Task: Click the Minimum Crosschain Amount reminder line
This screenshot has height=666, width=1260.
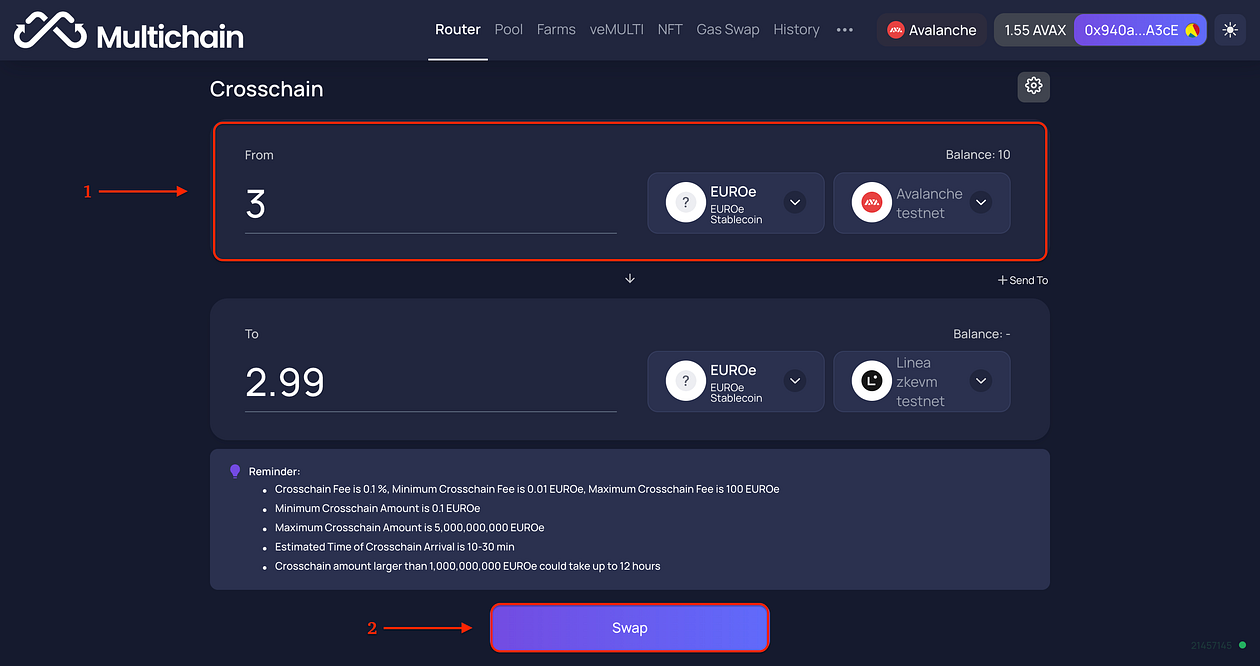Action: [378, 508]
